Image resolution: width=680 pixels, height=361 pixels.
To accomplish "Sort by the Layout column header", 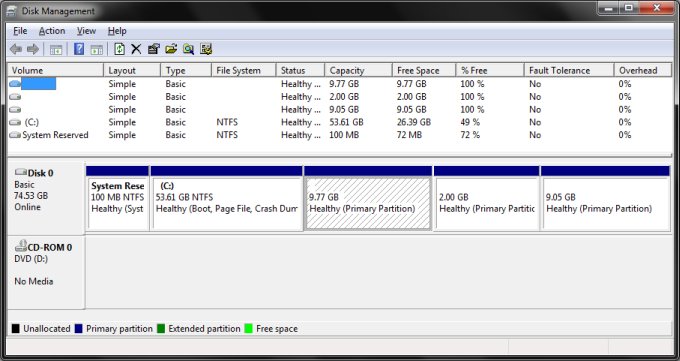I will pyautogui.click(x=132, y=70).
